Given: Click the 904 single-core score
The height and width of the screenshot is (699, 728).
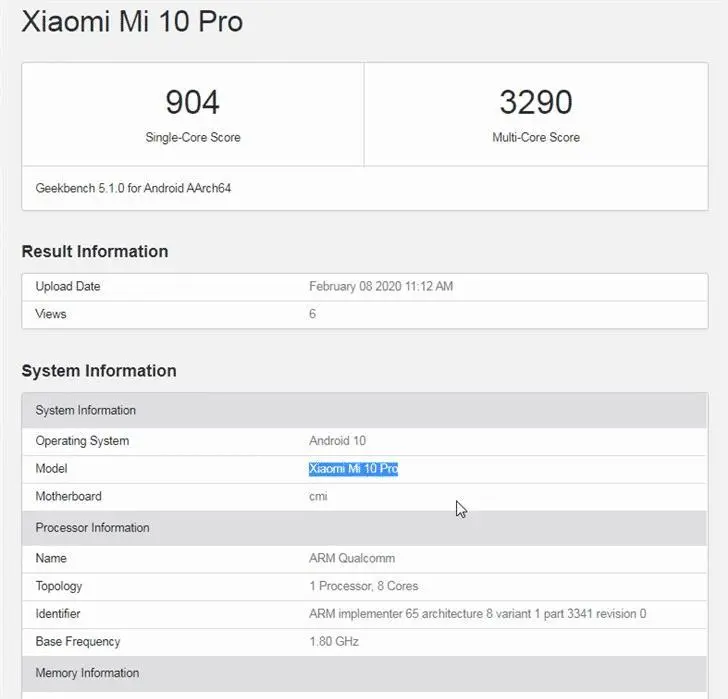Looking at the screenshot, I should (192, 102).
